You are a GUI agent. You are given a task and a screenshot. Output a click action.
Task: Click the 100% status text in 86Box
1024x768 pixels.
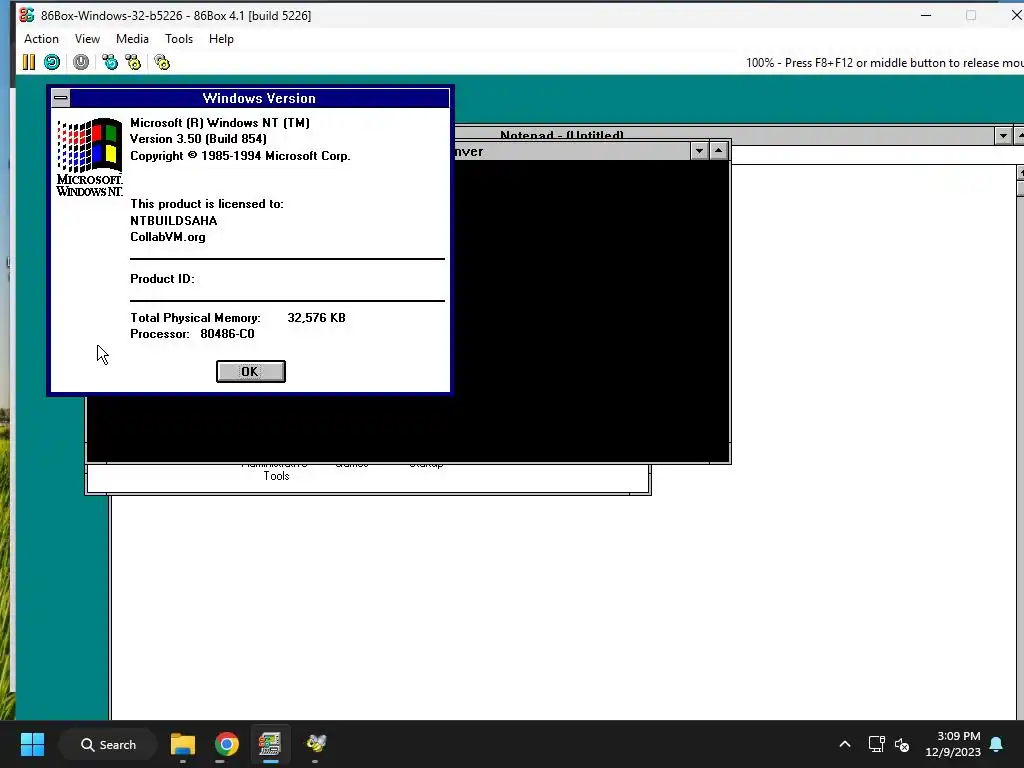(x=885, y=63)
